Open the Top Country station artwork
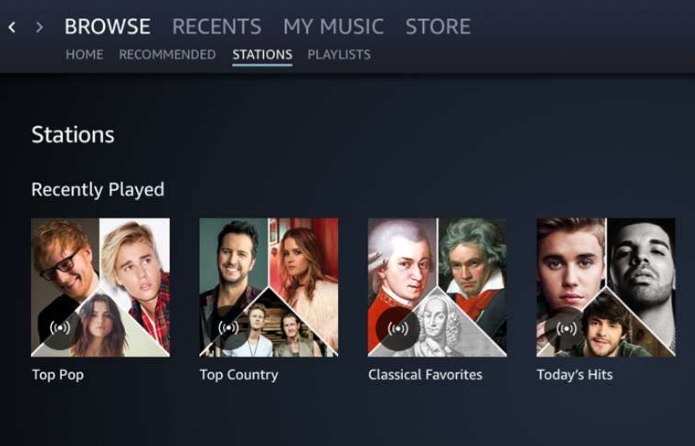Image resolution: width=695 pixels, height=446 pixels. 269,287
